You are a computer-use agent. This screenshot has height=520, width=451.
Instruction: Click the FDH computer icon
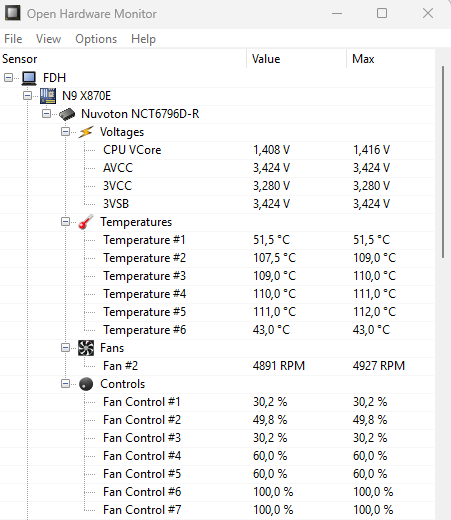29,78
